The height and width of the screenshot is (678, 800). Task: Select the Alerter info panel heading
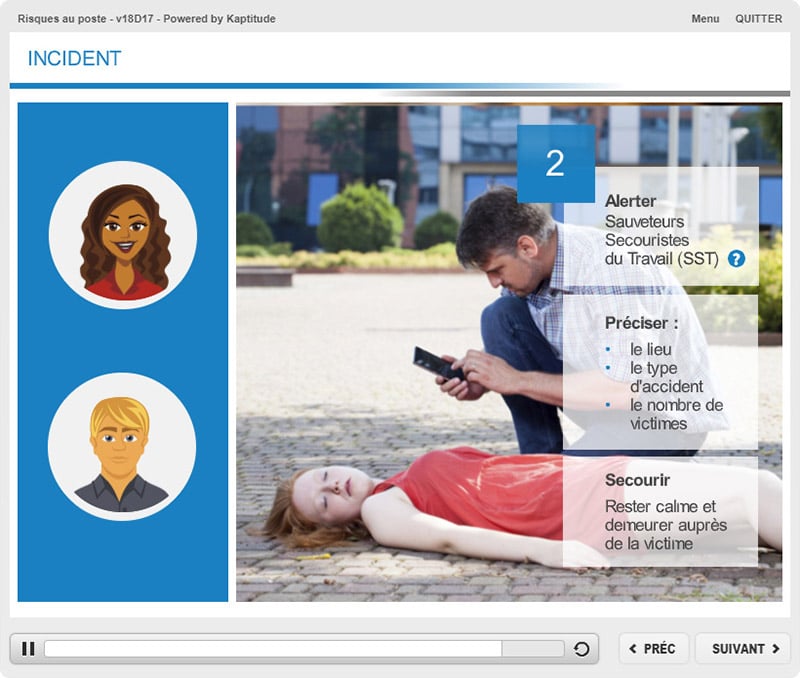coord(631,202)
